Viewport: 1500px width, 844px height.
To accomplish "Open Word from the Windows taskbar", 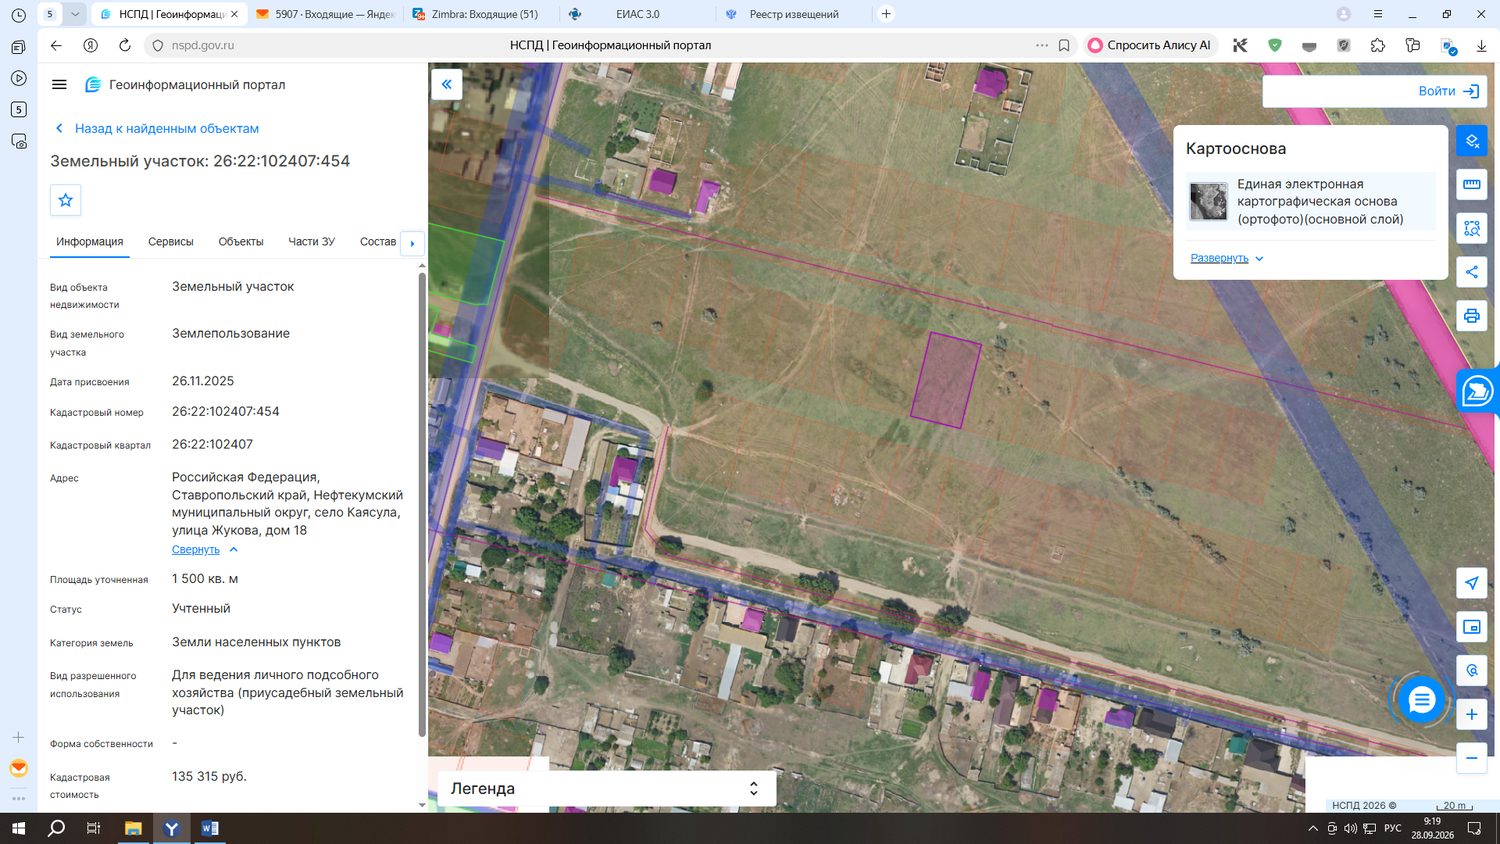I will tap(210, 828).
